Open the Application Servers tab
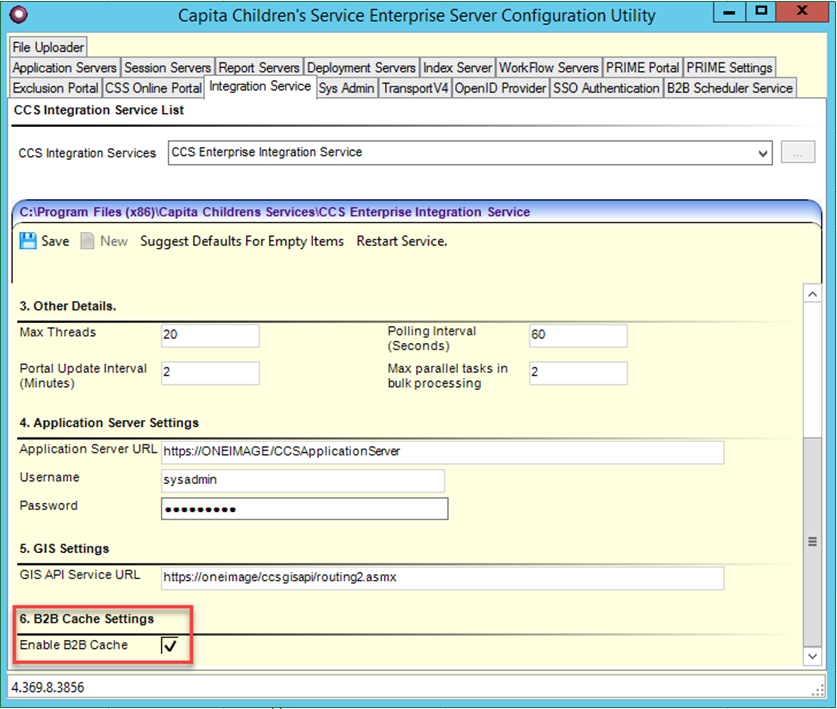 pos(65,68)
